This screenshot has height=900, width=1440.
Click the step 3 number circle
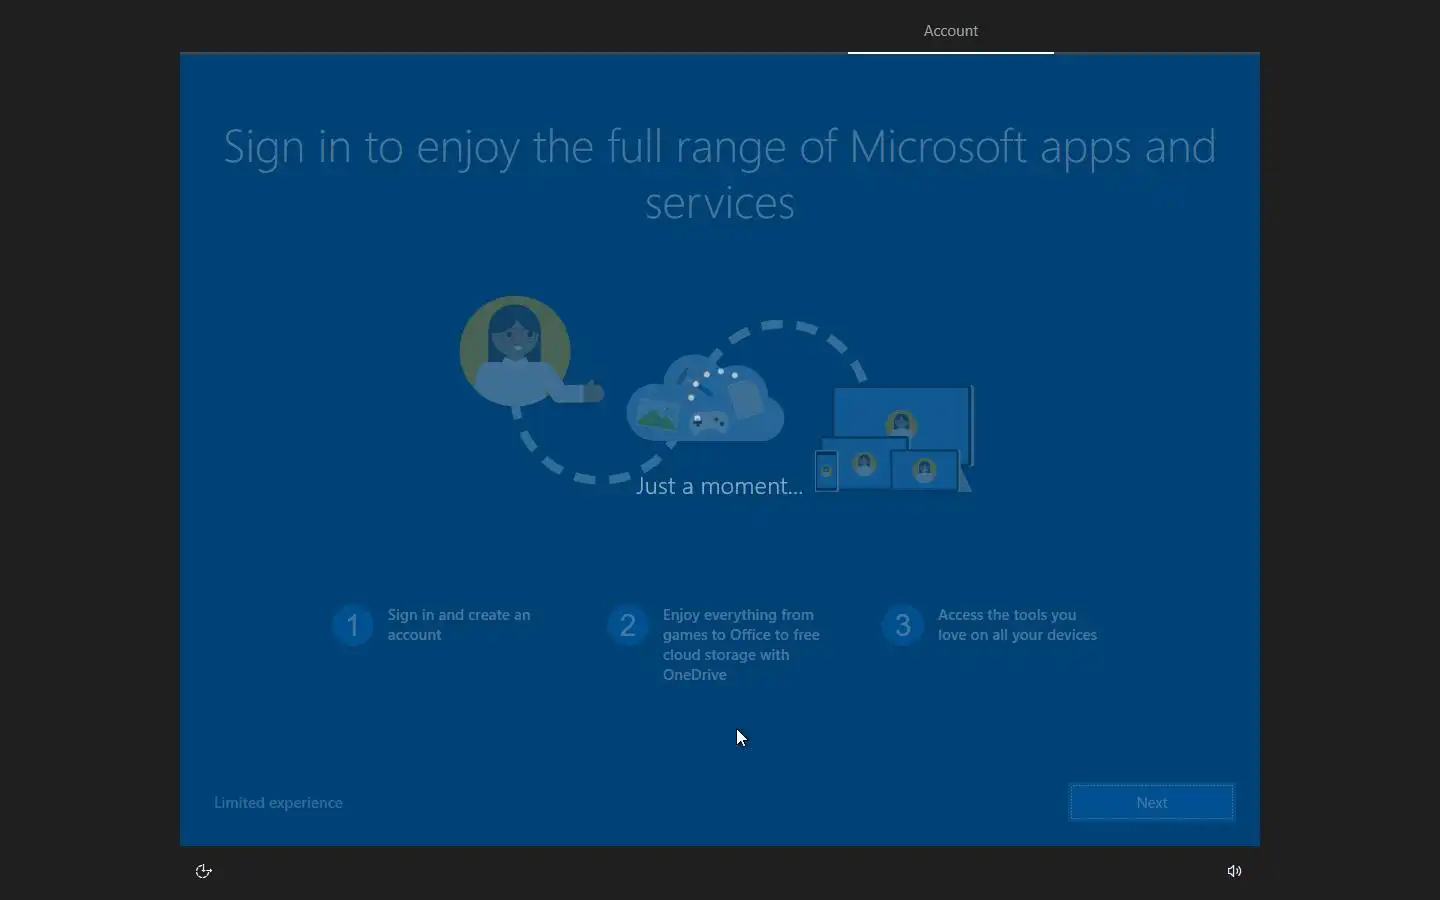tap(902, 625)
